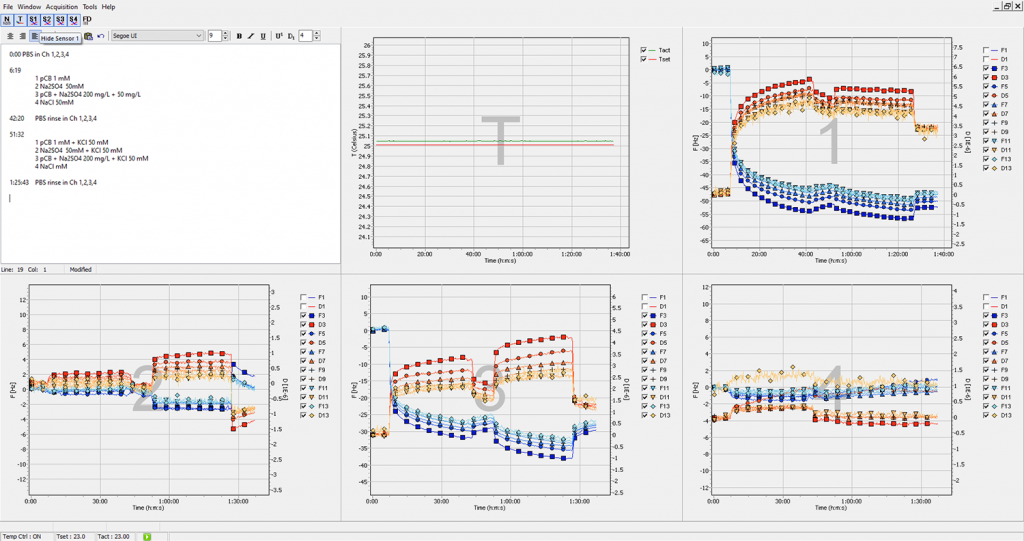Uncheck F9 in sensor 1 plot legend
1024x541 pixels.
(986, 123)
